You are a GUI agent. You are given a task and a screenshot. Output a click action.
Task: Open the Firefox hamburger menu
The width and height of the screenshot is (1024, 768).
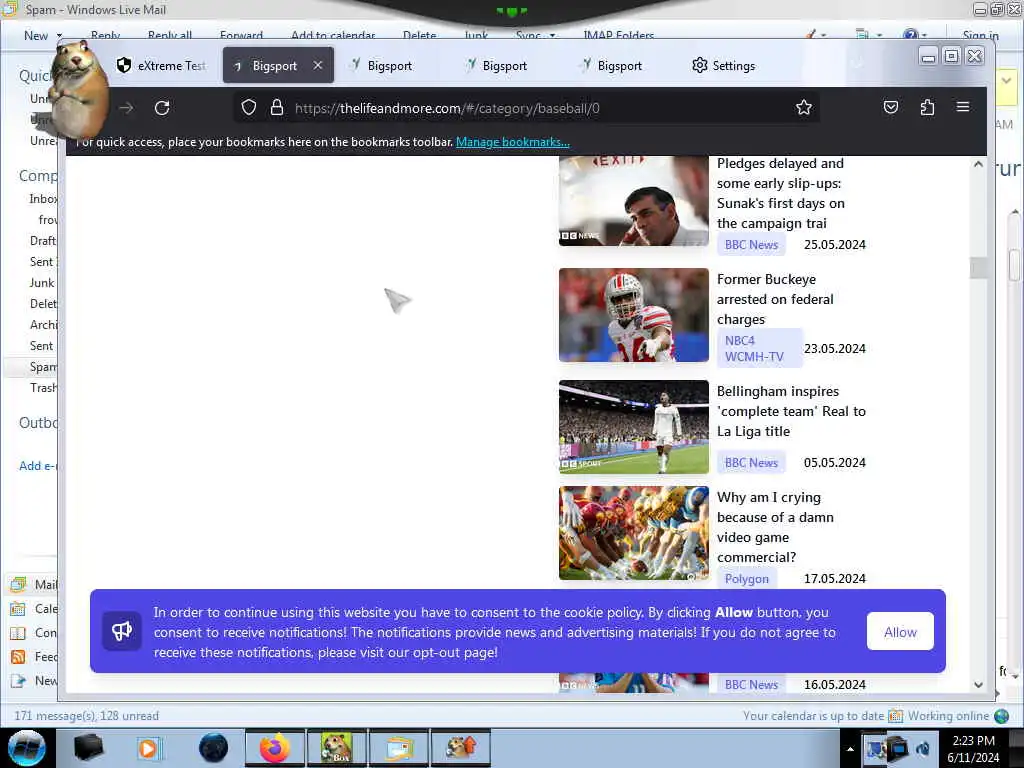pos(963,107)
